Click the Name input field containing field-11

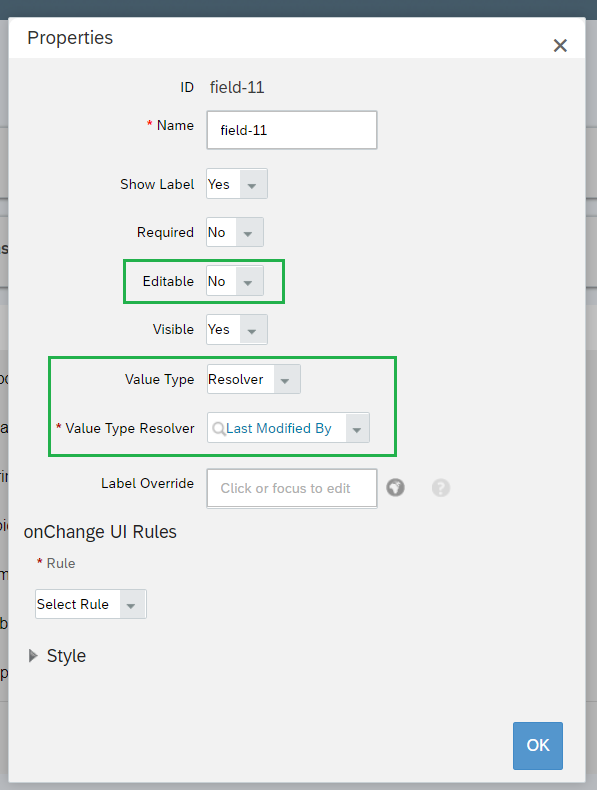coord(292,130)
